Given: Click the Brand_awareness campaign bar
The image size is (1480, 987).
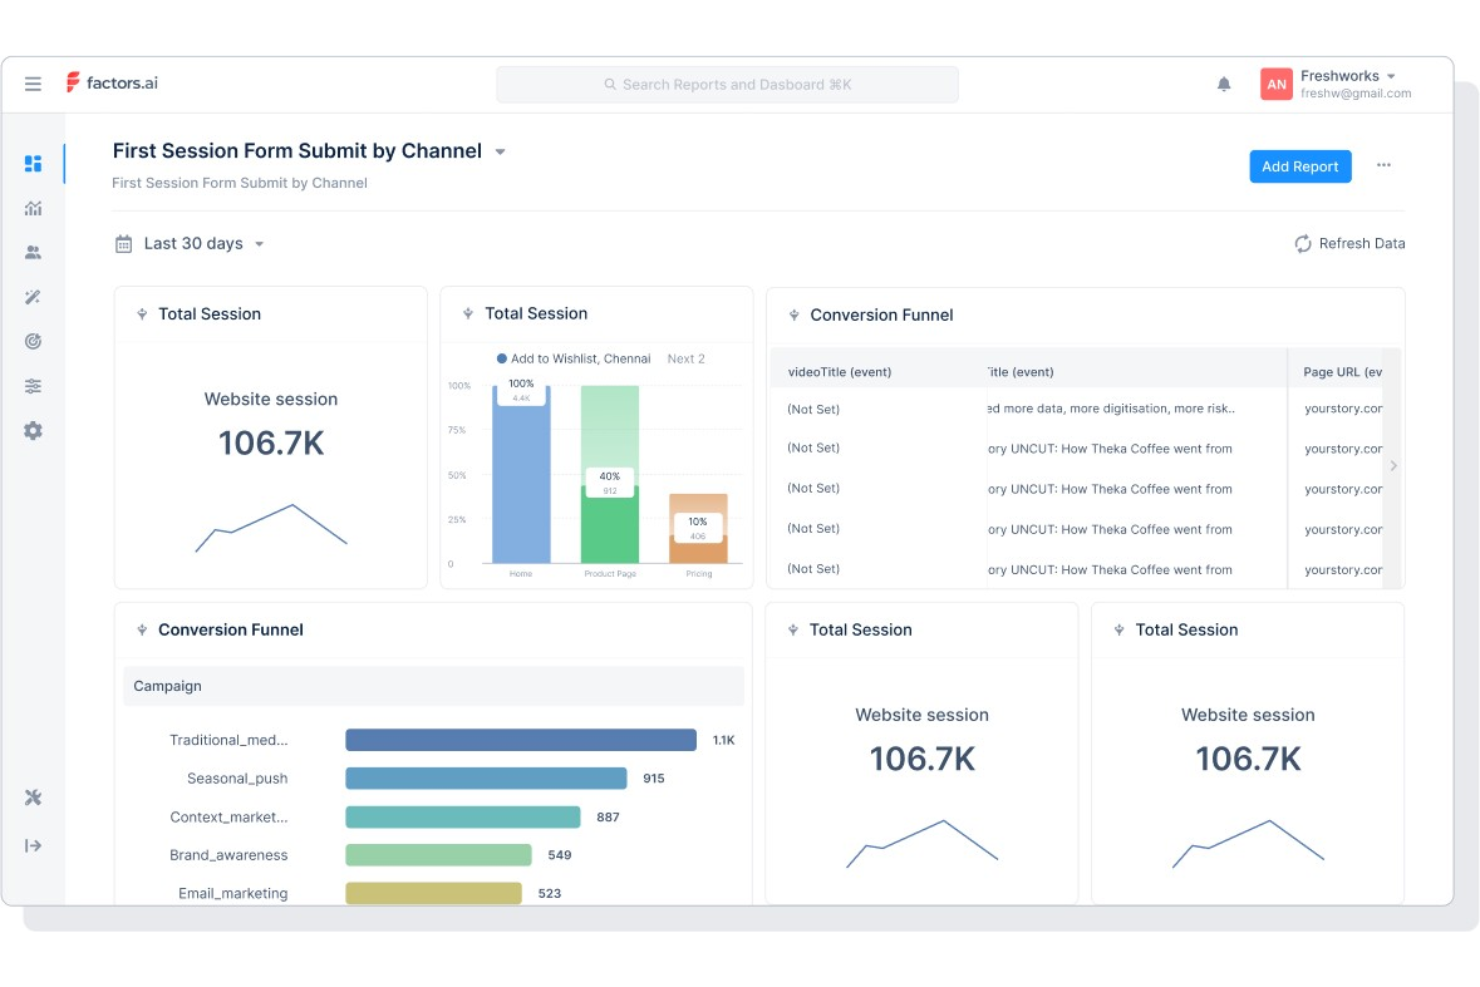Looking at the screenshot, I should tap(438, 855).
